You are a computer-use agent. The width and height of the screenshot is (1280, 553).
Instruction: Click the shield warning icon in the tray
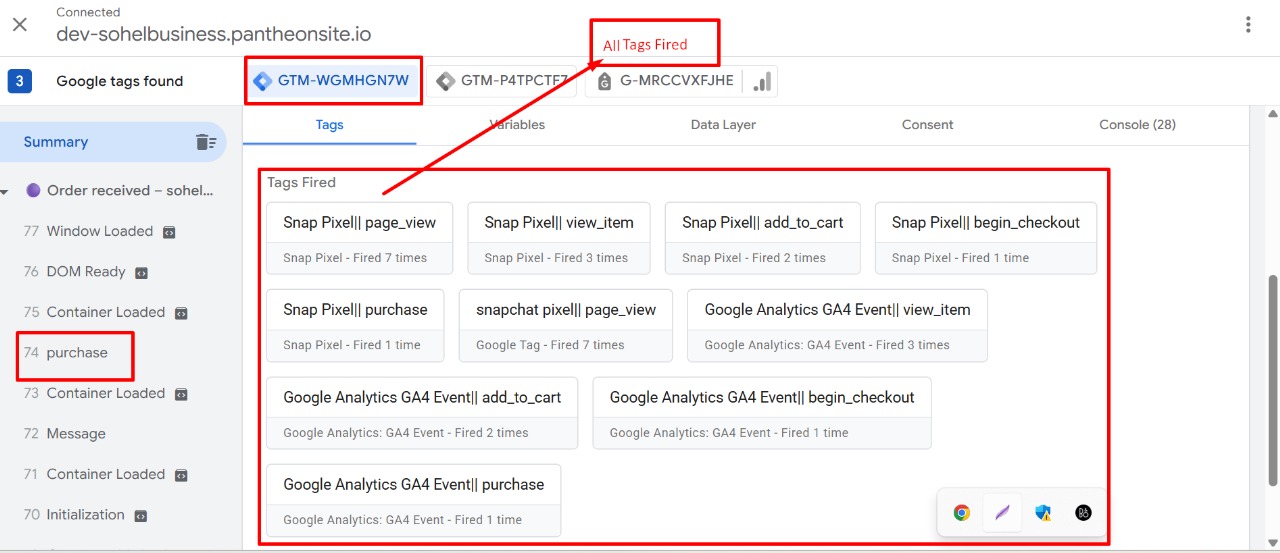(1043, 513)
